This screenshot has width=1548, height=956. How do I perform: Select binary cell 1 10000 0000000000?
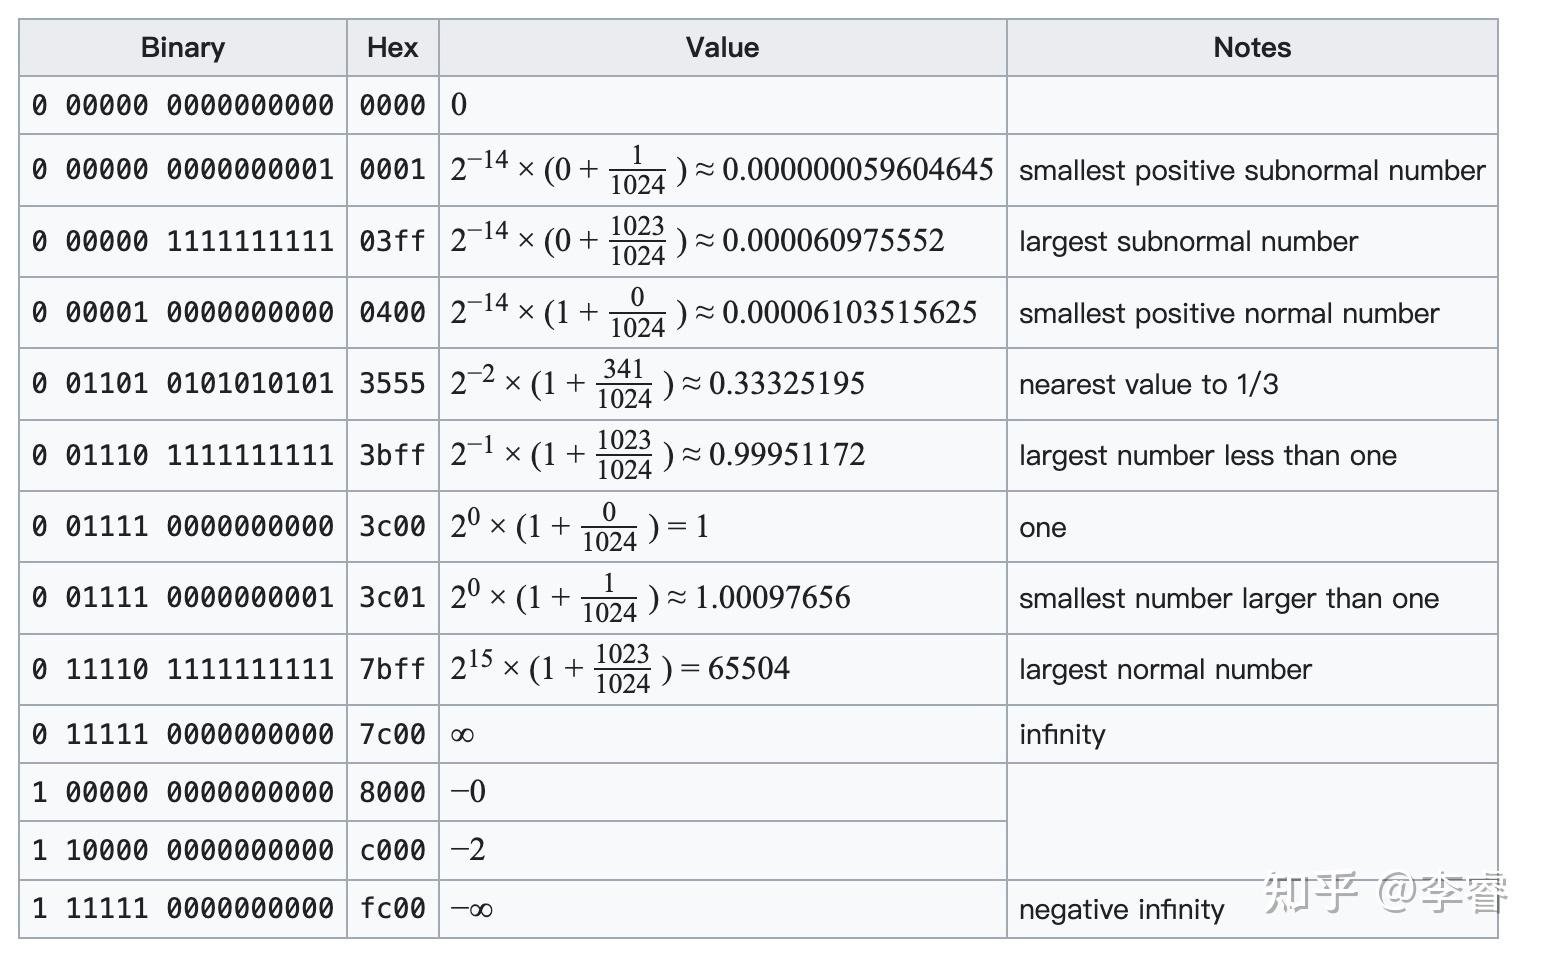182,850
